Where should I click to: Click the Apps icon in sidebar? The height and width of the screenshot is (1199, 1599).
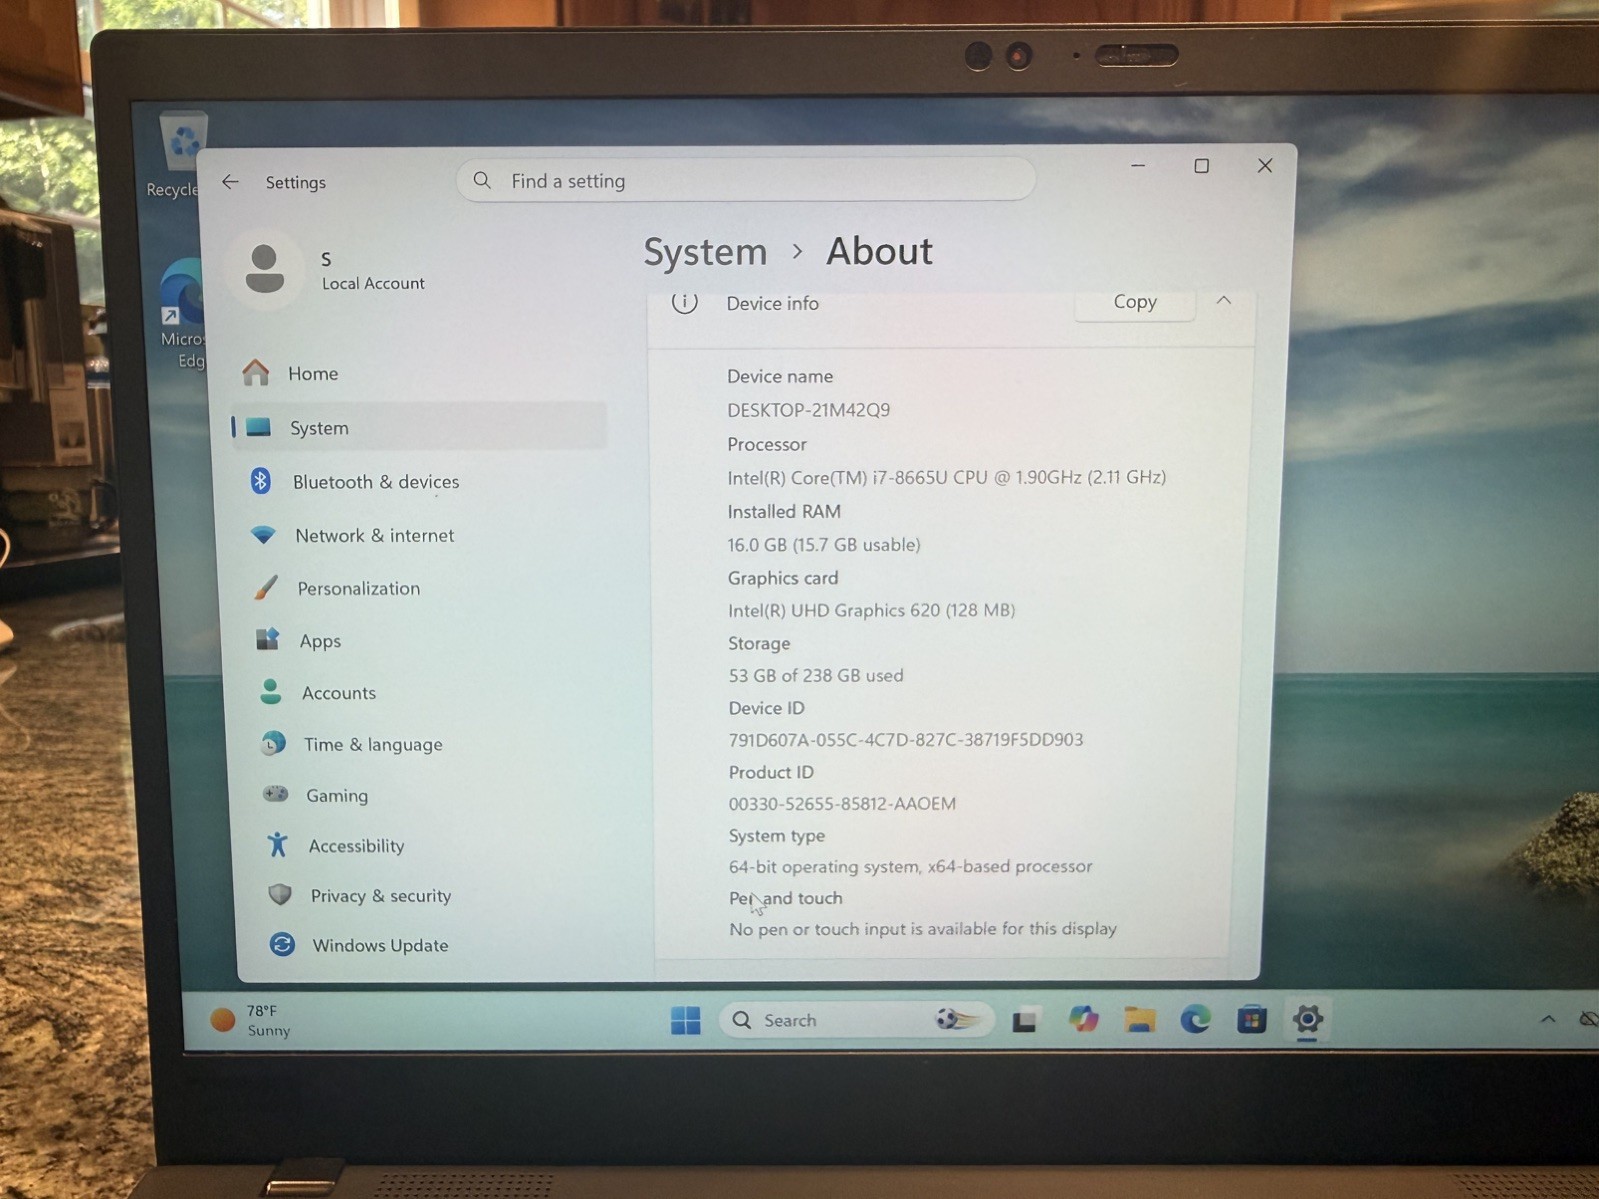[268, 640]
